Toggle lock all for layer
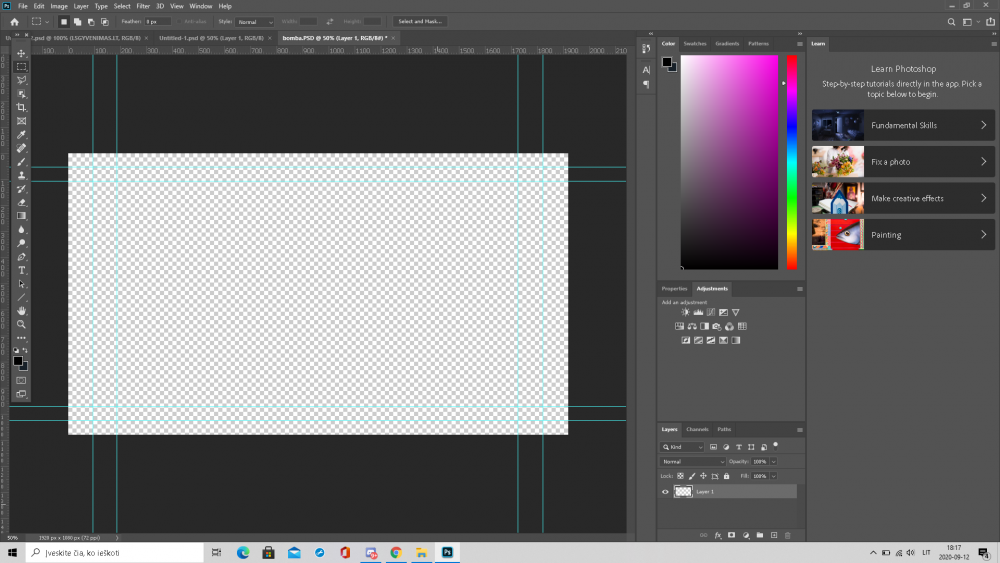 pyautogui.click(x=726, y=476)
